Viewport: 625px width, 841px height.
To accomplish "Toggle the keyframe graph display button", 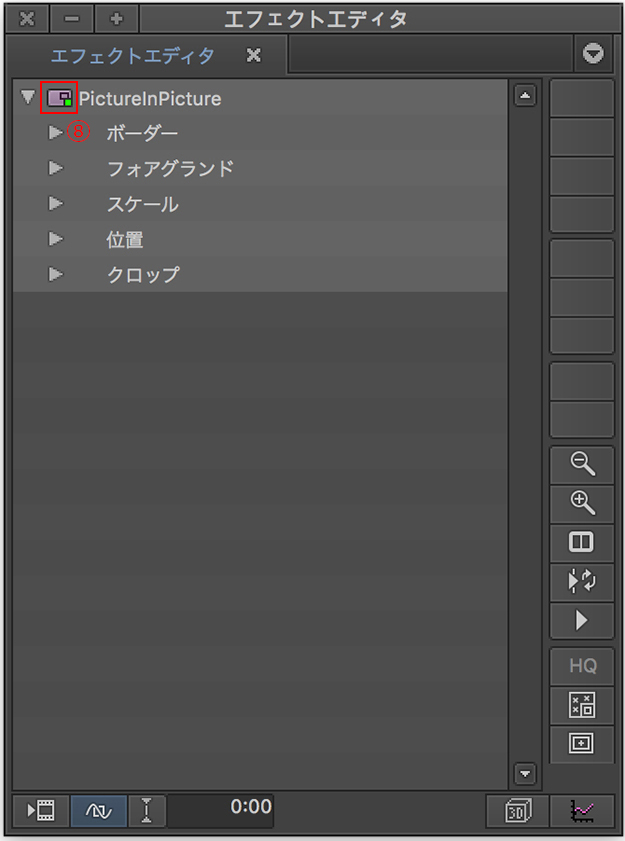I will [581, 810].
